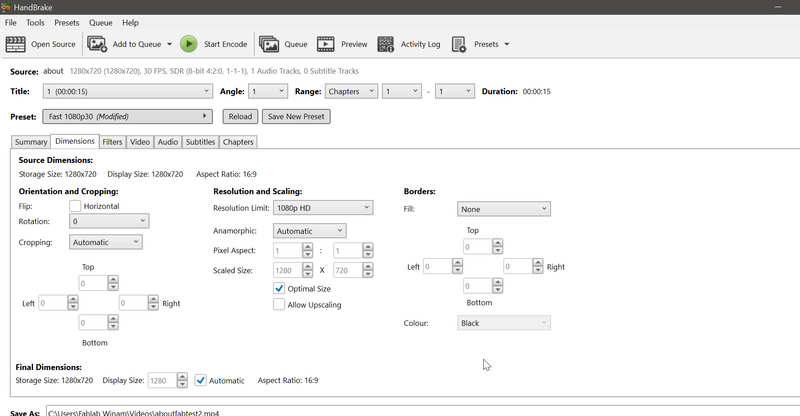The height and width of the screenshot is (416, 800).
Task: Click the Borders Right stepper
Action: 538,266
